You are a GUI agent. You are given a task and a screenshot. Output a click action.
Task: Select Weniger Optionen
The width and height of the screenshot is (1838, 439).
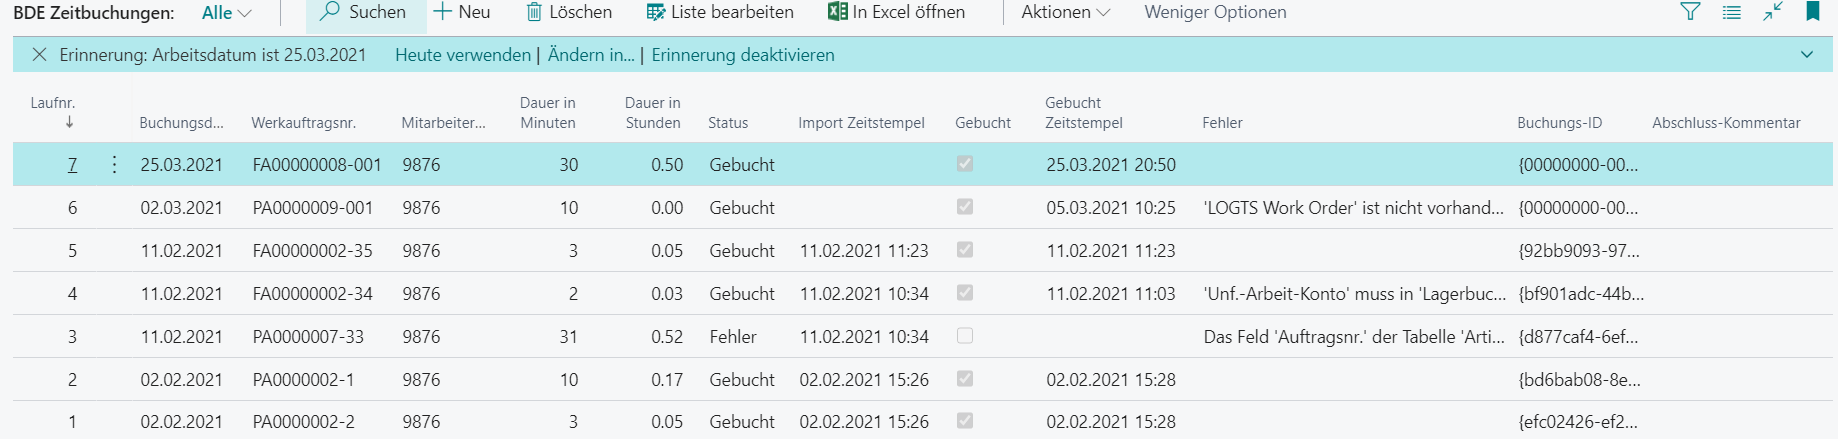click(1215, 12)
